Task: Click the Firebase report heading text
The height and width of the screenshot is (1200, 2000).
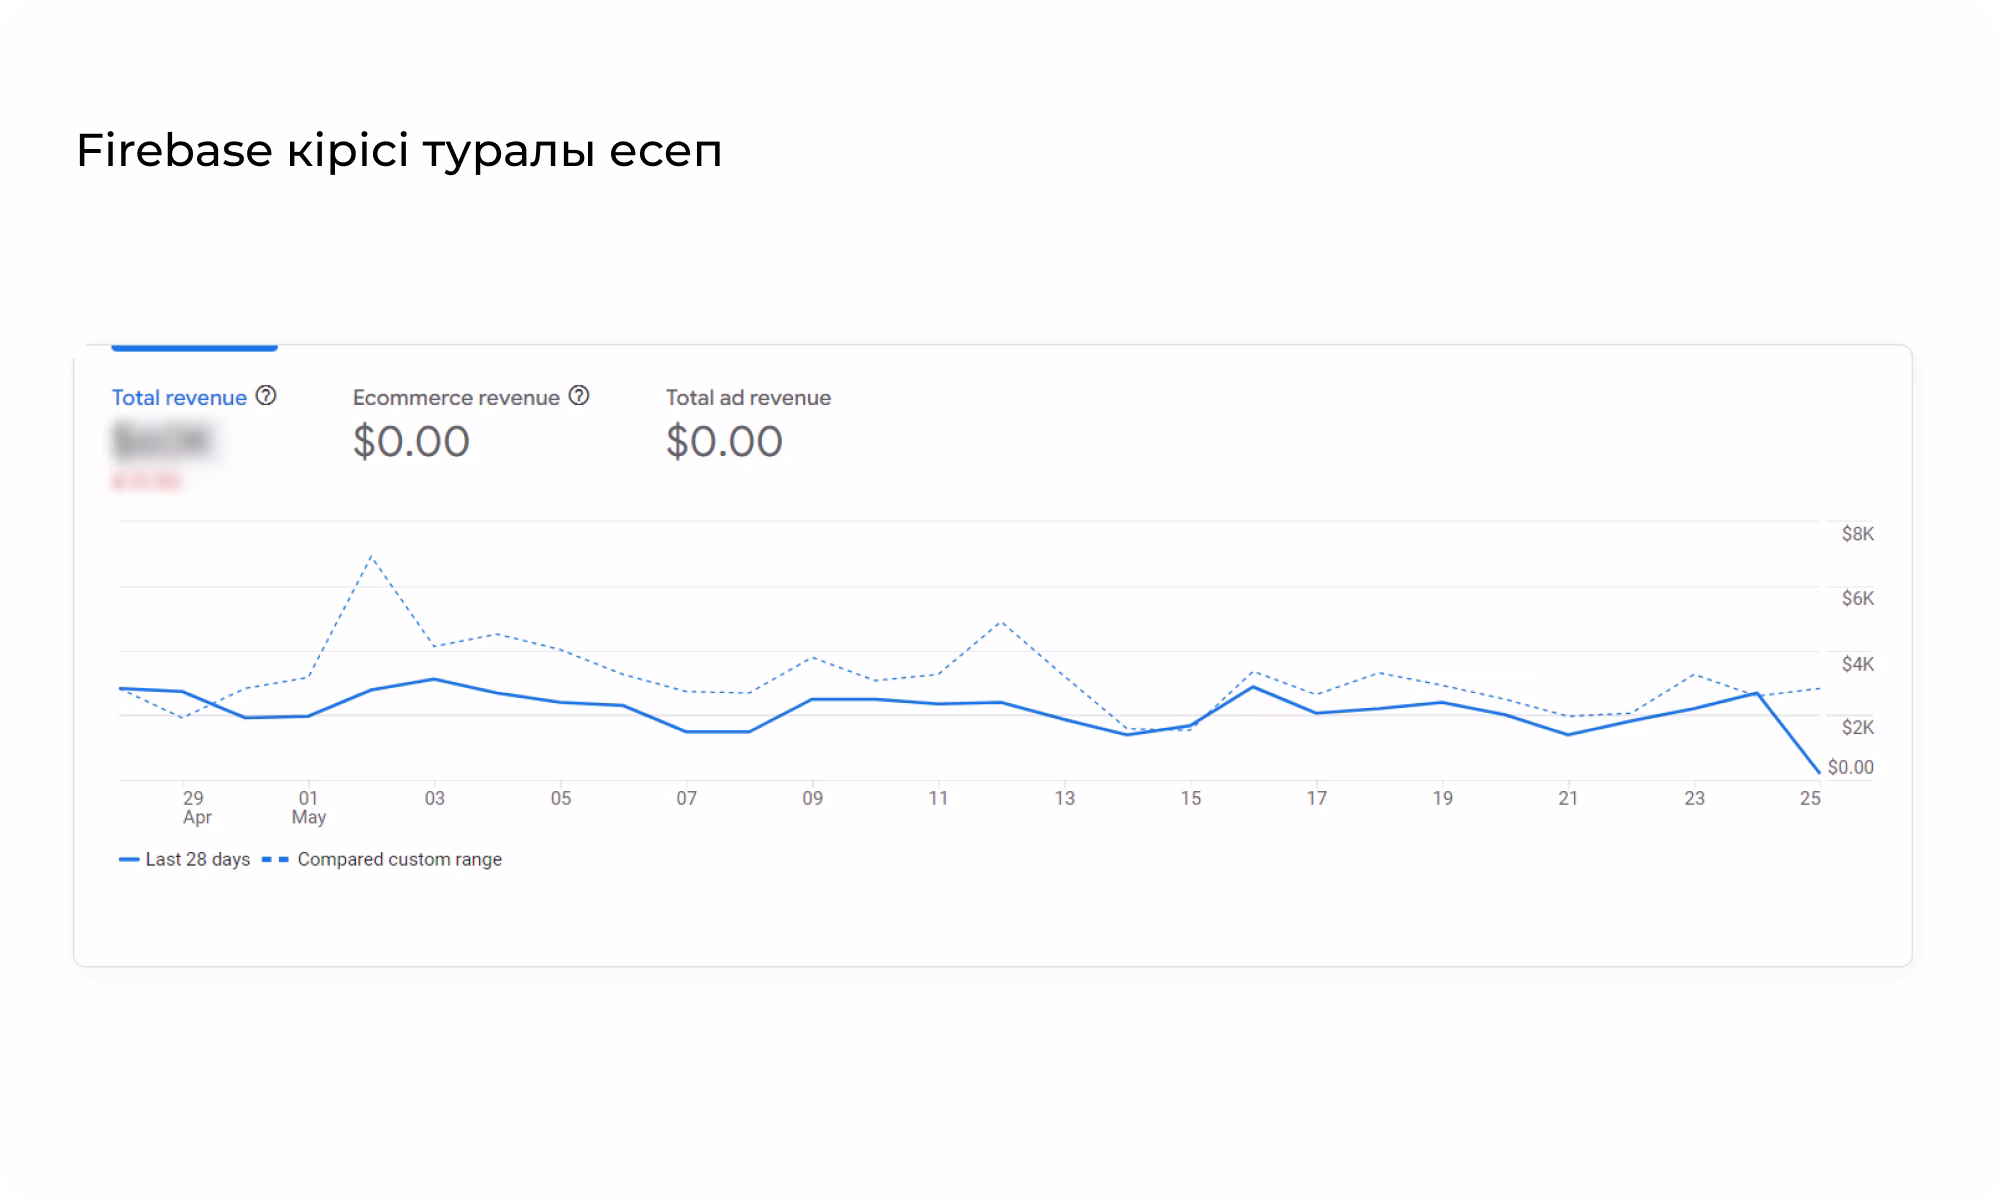Action: (398, 151)
